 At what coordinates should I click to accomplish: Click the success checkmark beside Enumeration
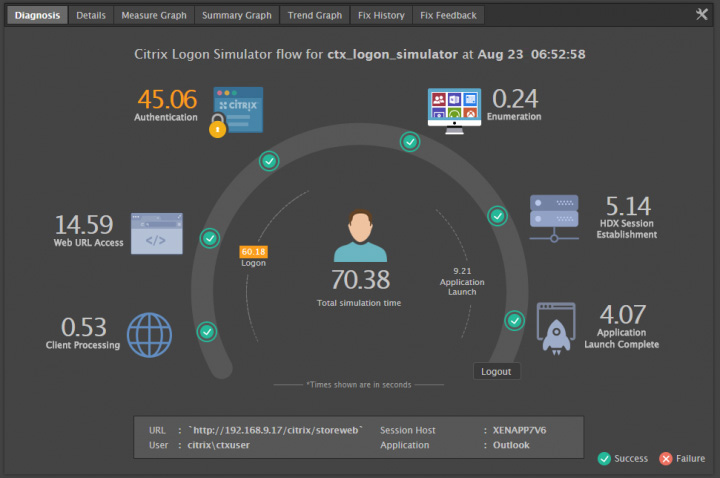[410, 142]
